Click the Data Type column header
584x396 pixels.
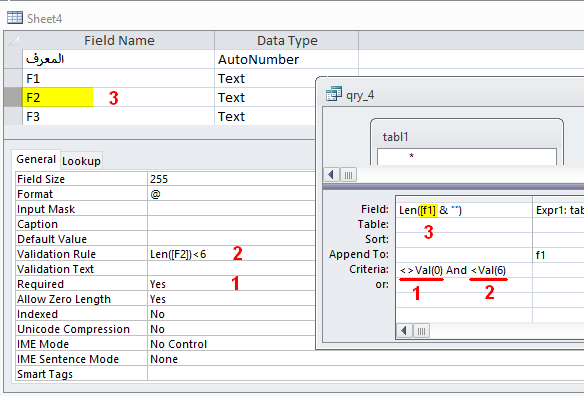286,41
